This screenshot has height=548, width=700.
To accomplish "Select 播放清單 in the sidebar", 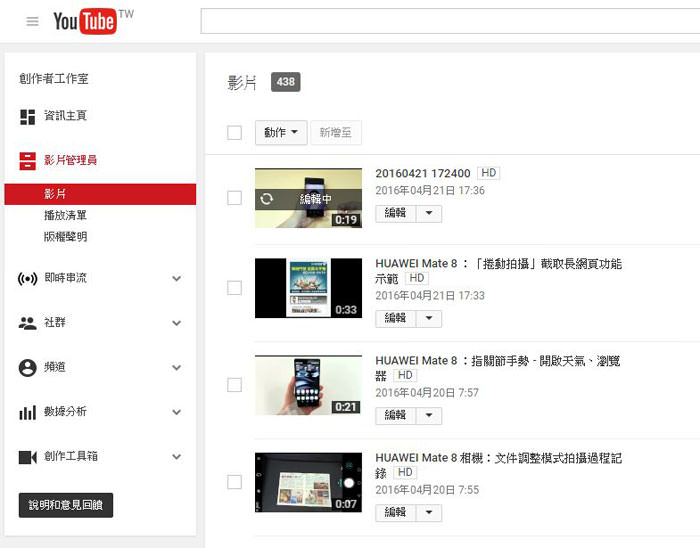I will click(65, 215).
